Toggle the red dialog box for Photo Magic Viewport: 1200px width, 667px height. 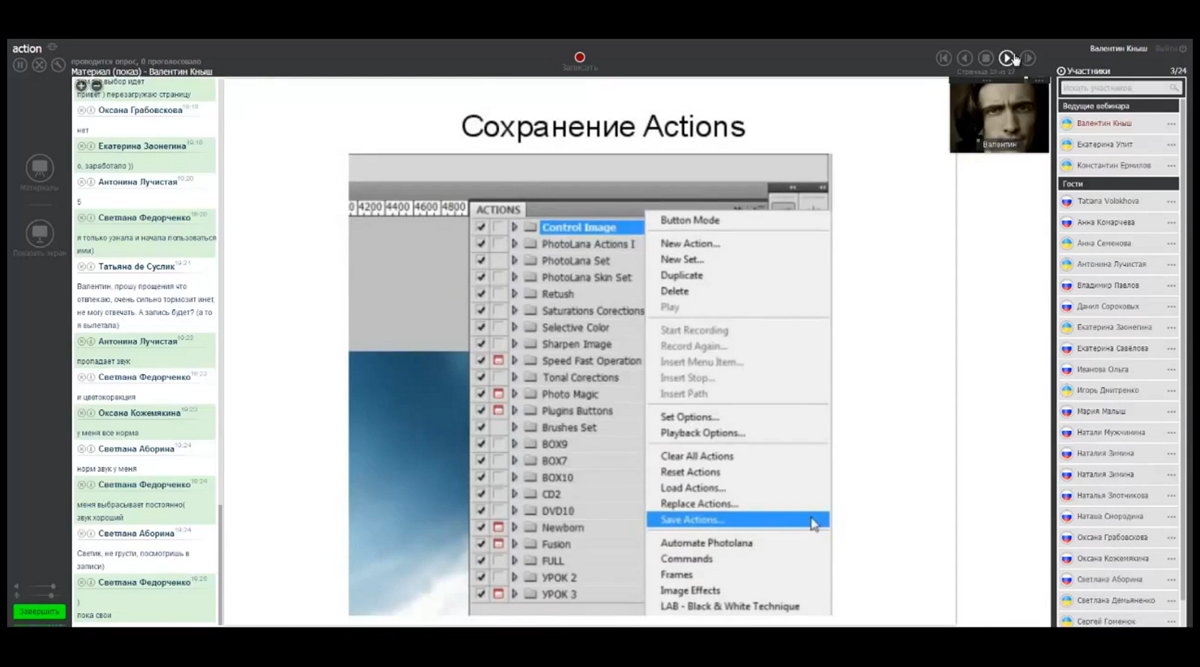pyautogui.click(x=498, y=394)
